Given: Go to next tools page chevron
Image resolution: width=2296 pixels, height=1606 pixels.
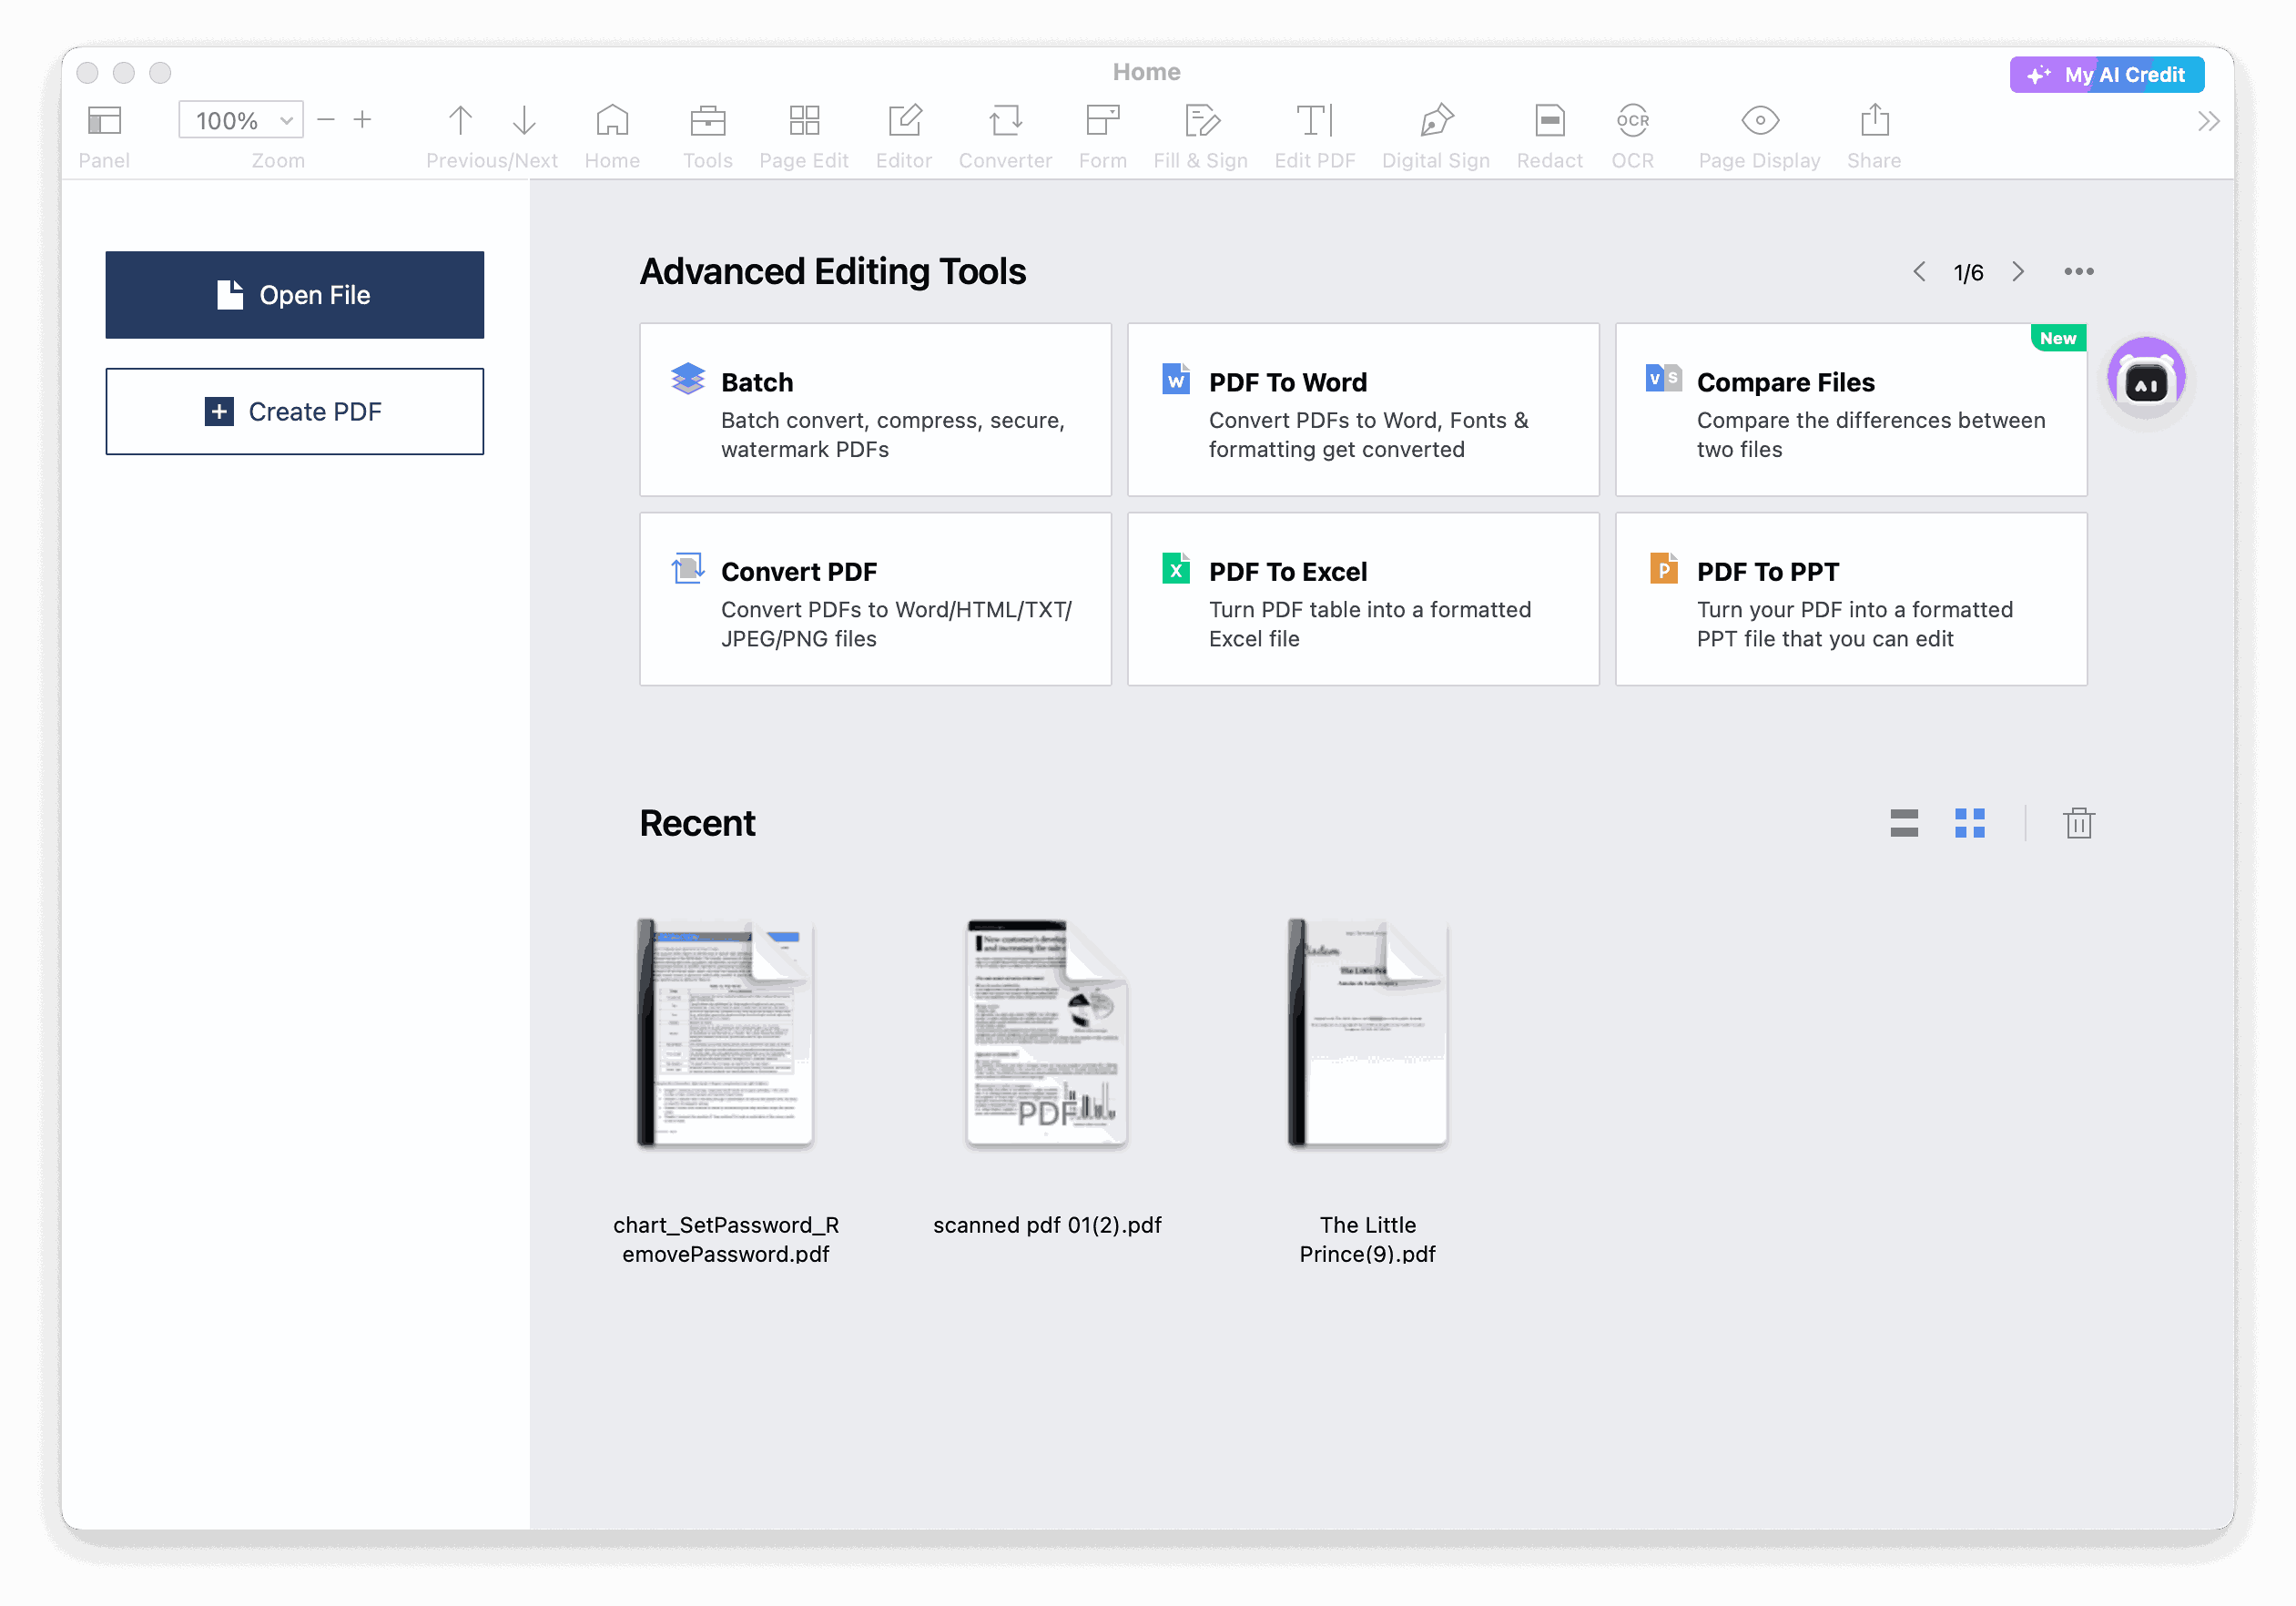Looking at the screenshot, I should pyautogui.click(x=2018, y=272).
